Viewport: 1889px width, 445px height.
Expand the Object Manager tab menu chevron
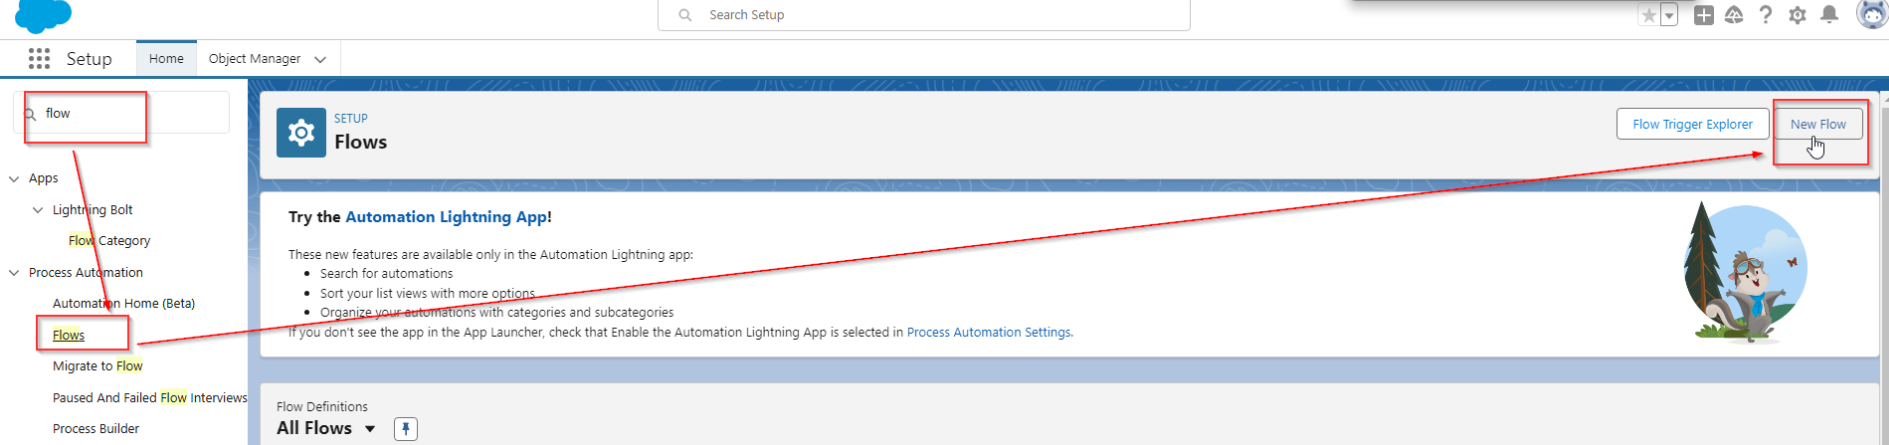(x=320, y=59)
